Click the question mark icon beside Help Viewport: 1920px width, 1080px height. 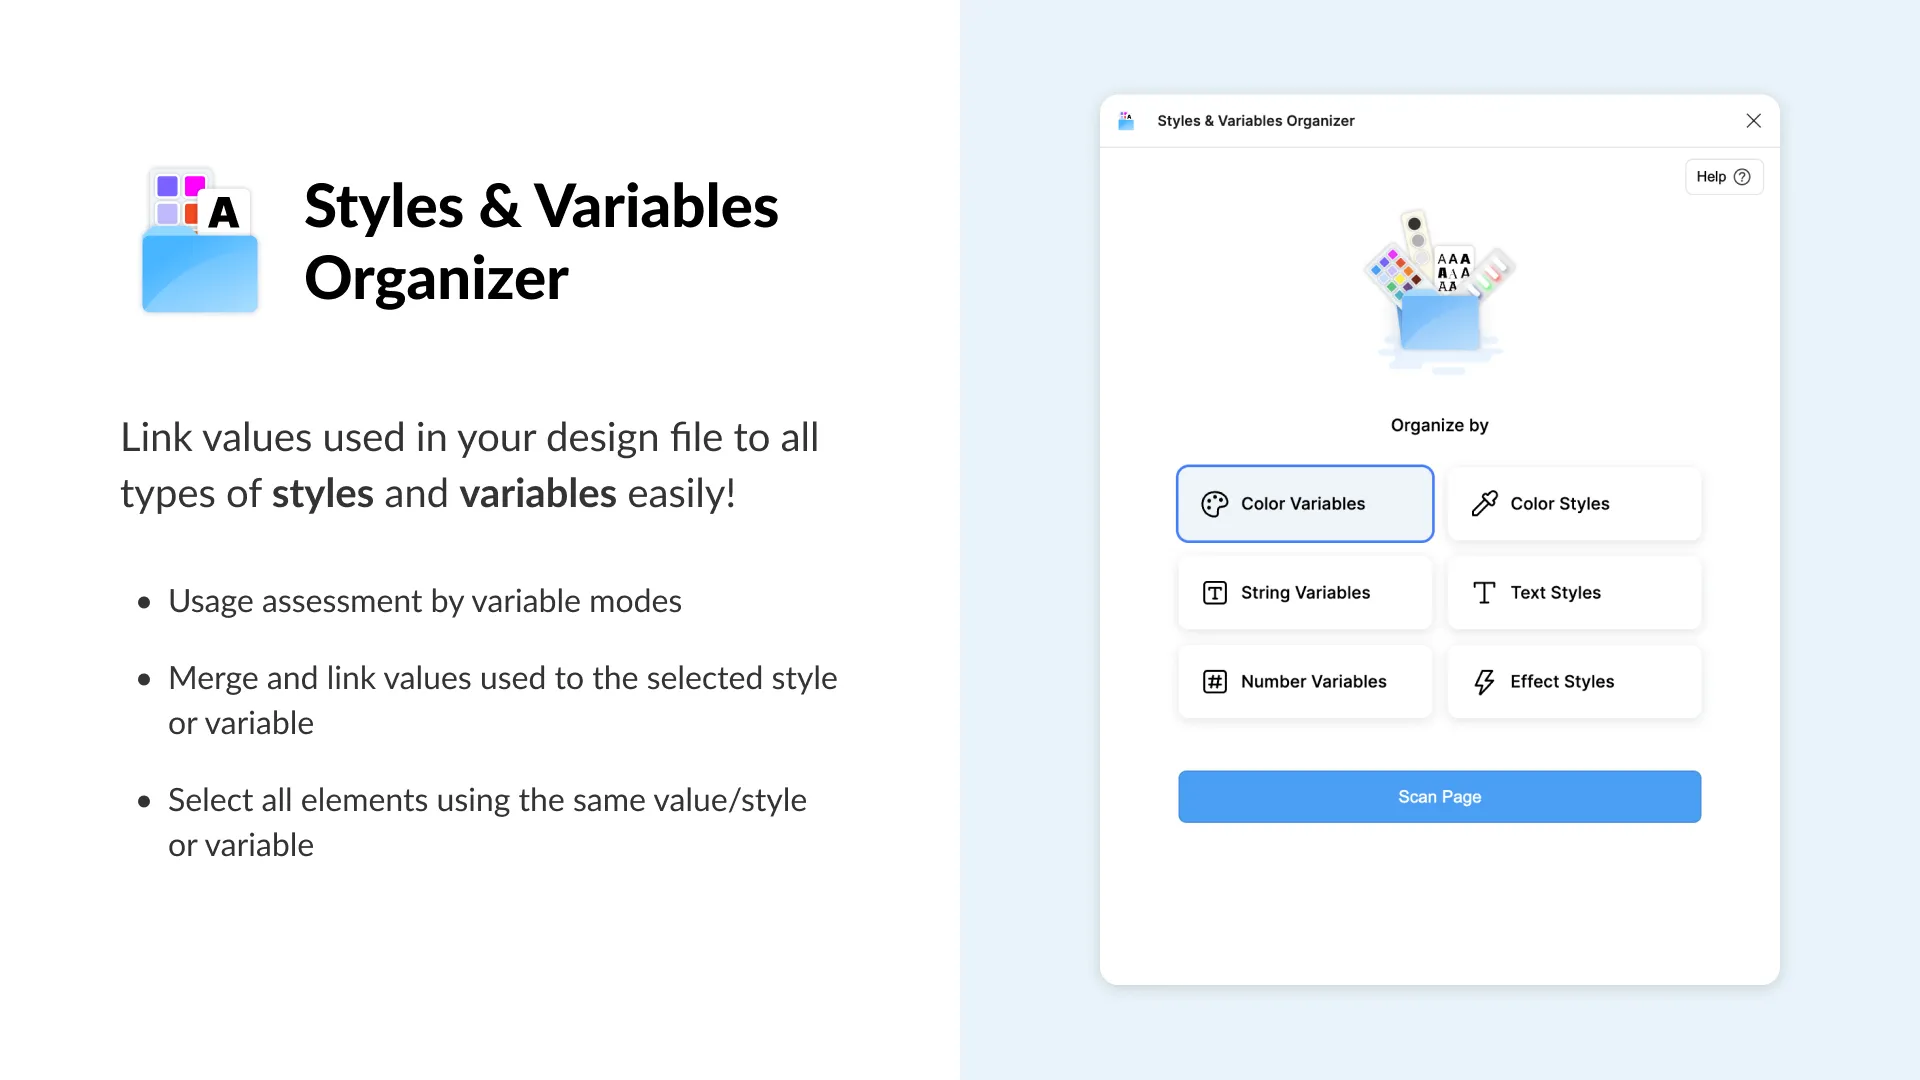click(x=1742, y=176)
